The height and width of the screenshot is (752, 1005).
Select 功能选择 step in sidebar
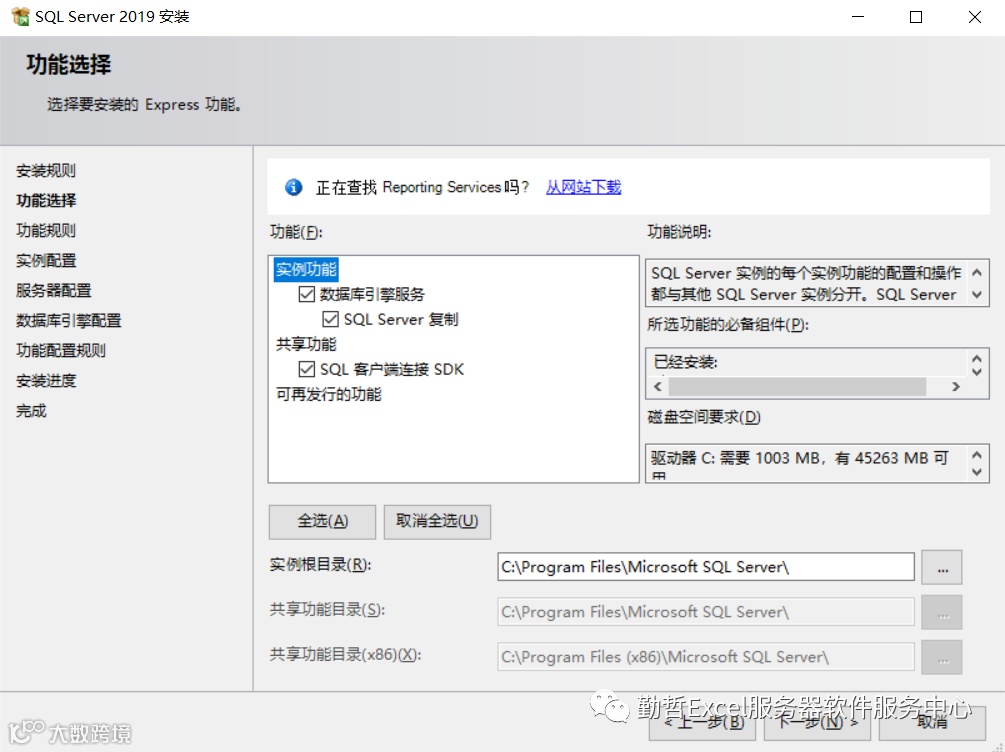[x=46, y=201]
